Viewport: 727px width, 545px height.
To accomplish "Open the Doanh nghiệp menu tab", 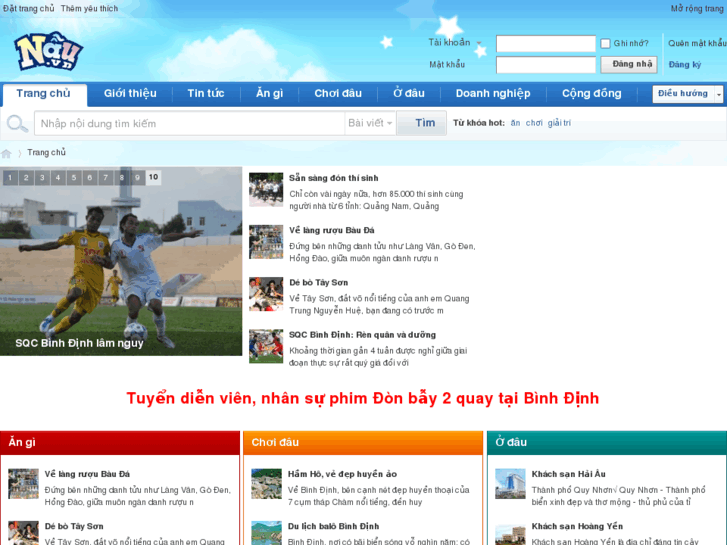I will [x=493, y=94].
